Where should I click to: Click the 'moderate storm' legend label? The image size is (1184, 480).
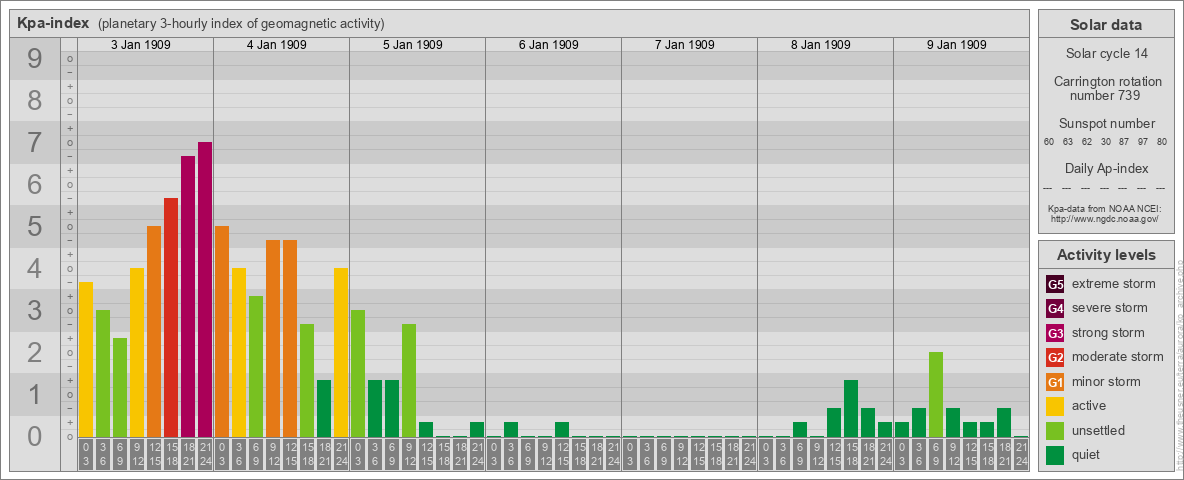(x=1118, y=356)
